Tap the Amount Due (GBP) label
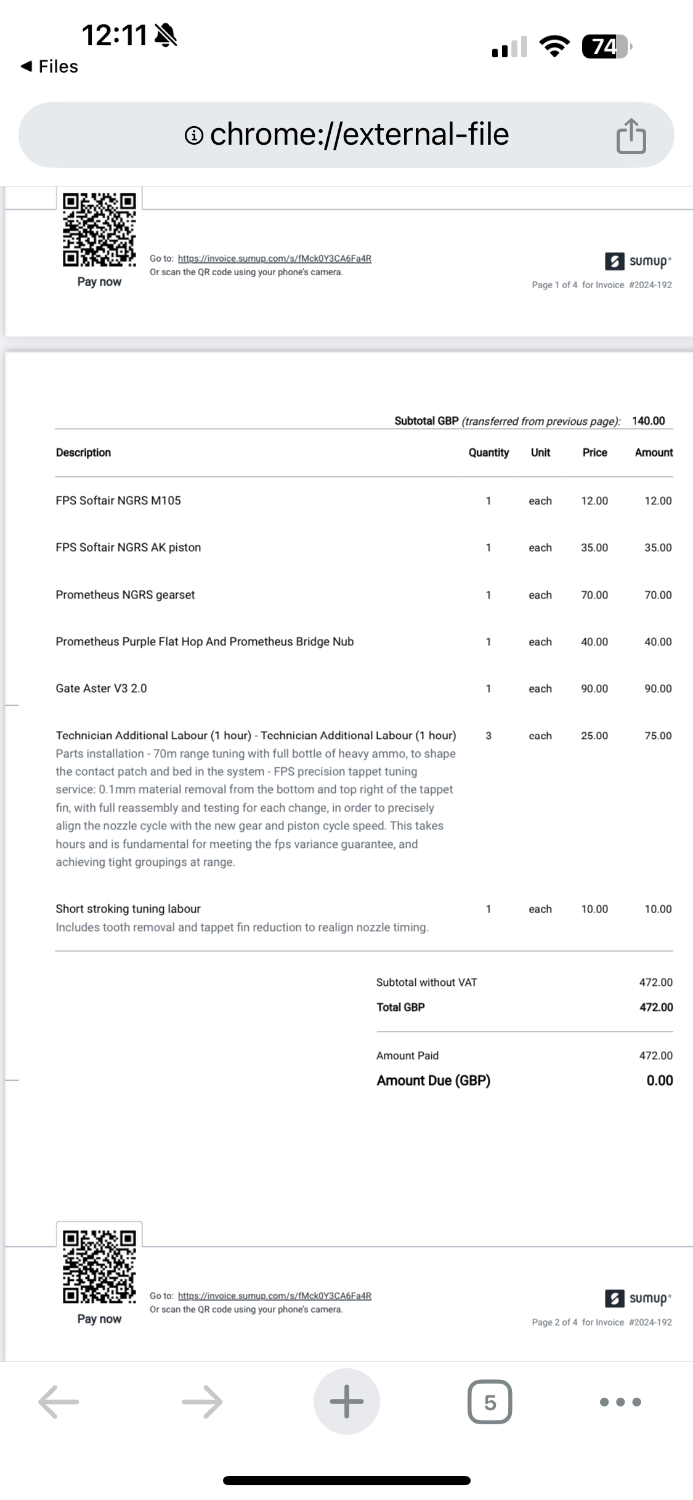Viewport: 693px width, 1500px height. click(433, 1080)
